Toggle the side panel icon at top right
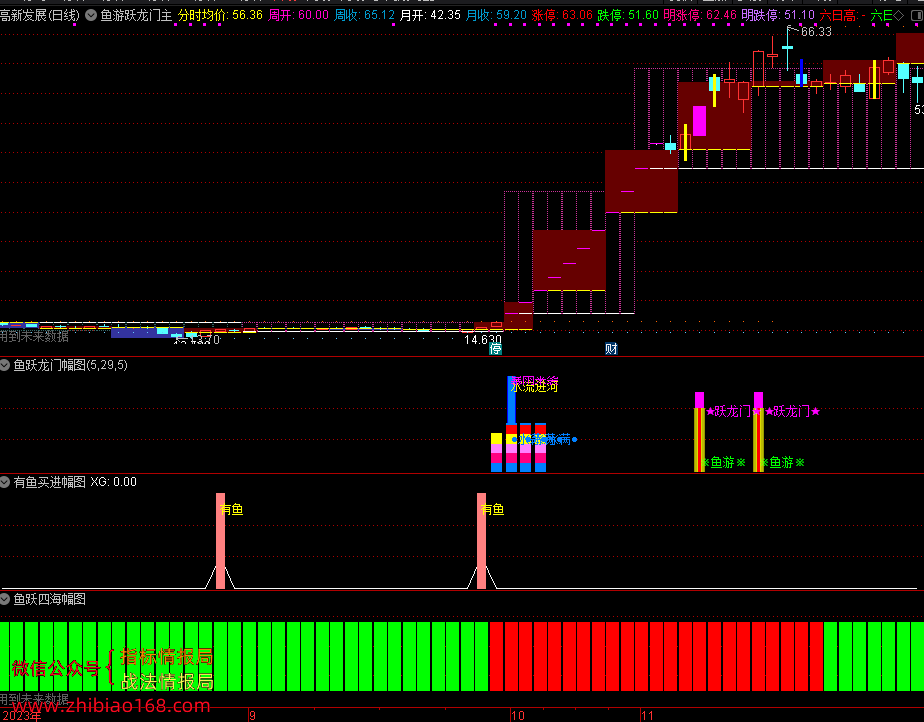The width and height of the screenshot is (924, 722). coord(917,15)
